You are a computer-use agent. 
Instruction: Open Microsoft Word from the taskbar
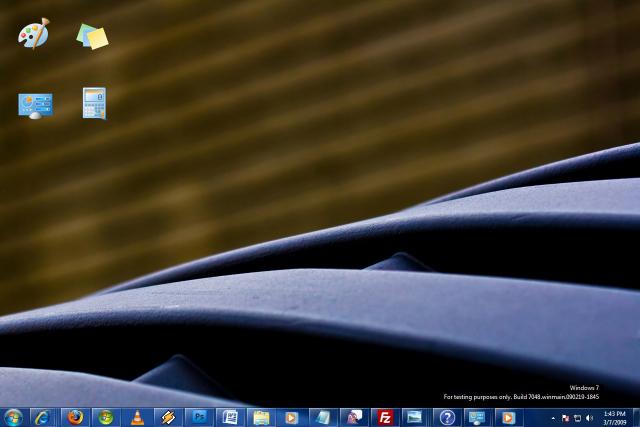[x=230, y=417]
